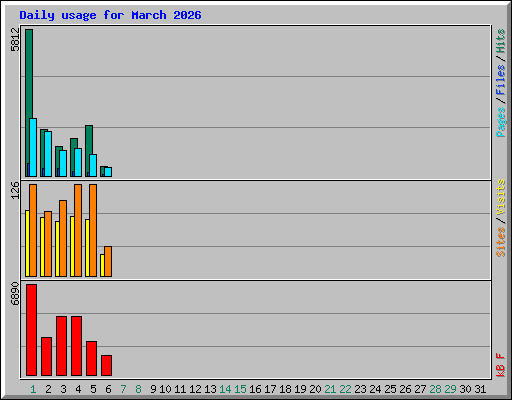The image size is (512, 400).
Task: Click green weekend day label 28
Action: pyautogui.click(x=435, y=389)
